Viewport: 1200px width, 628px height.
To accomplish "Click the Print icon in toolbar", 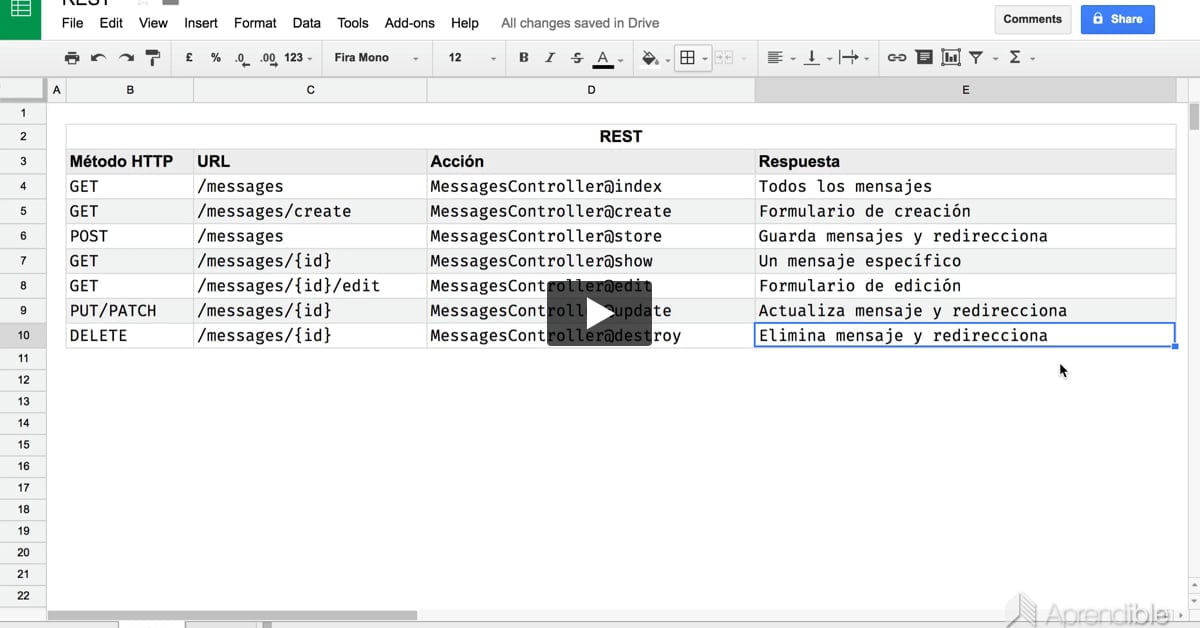I will pyautogui.click(x=72, y=58).
